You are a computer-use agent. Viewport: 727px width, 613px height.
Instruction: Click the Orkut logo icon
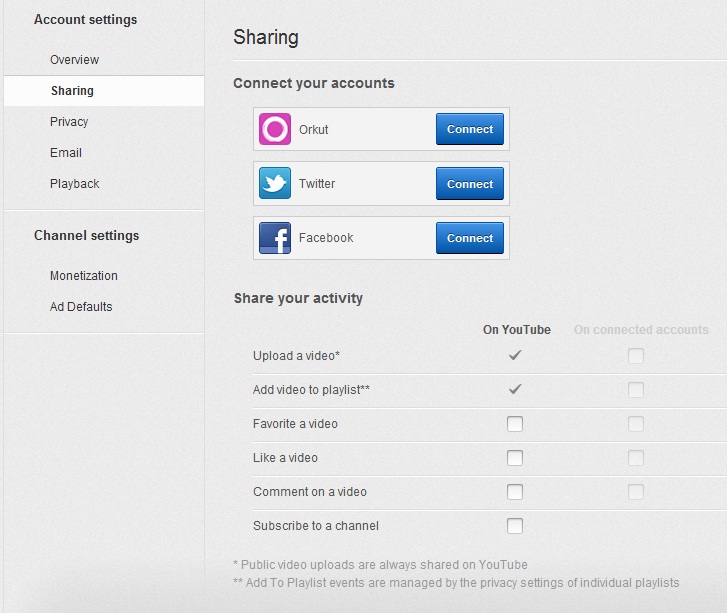click(x=275, y=130)
